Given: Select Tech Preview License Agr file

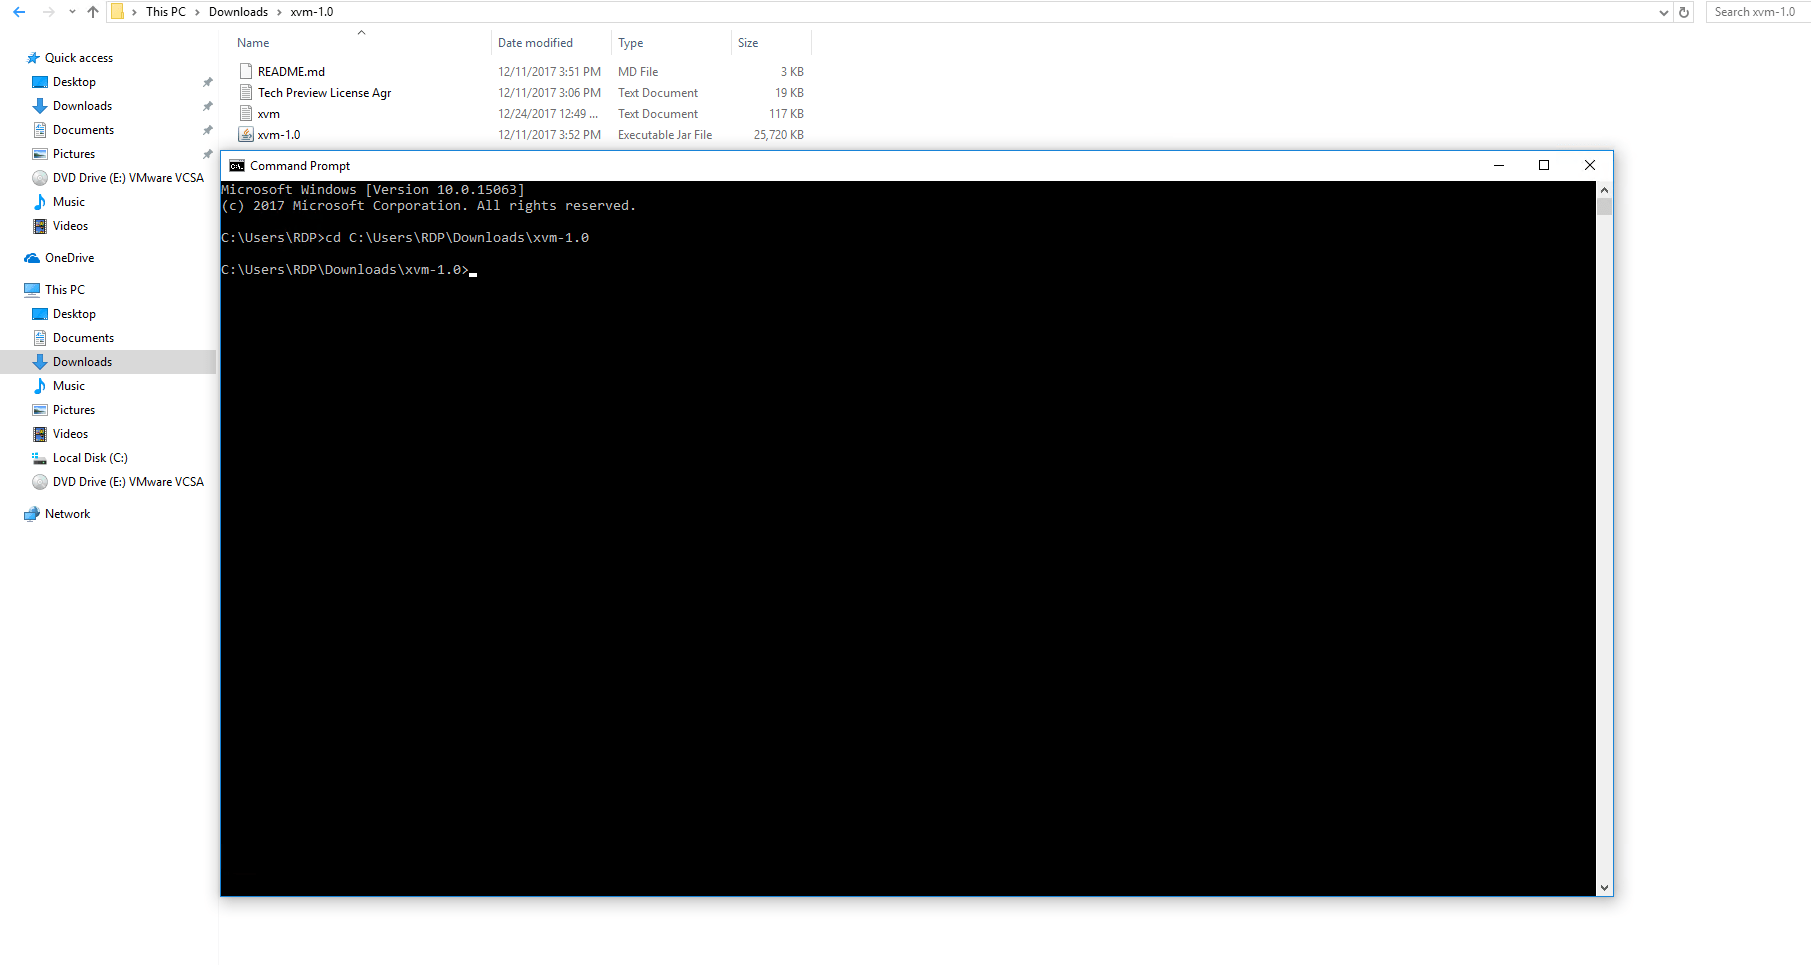Looking at the screenshot, I should click(x=324, y=93).
